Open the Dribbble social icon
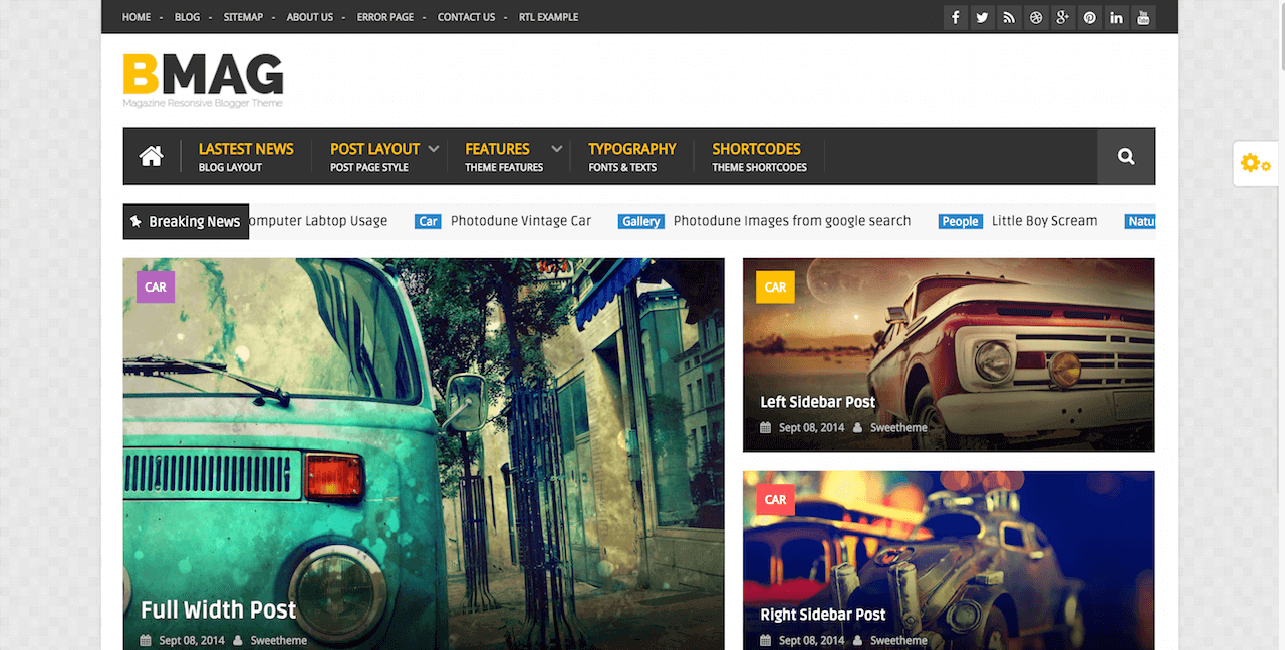The image size is (1285, 650). tap(1036, 17)
